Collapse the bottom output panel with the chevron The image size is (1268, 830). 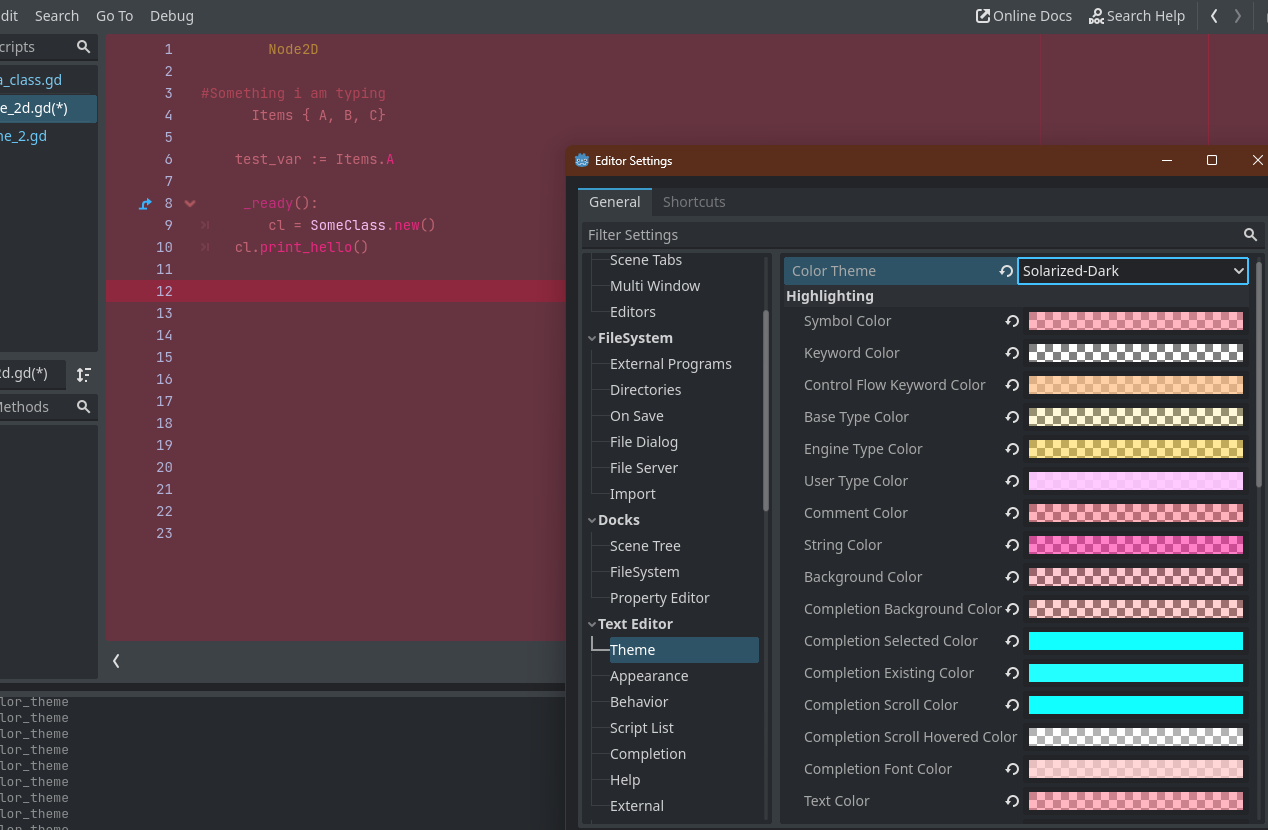tap(115, 661)
